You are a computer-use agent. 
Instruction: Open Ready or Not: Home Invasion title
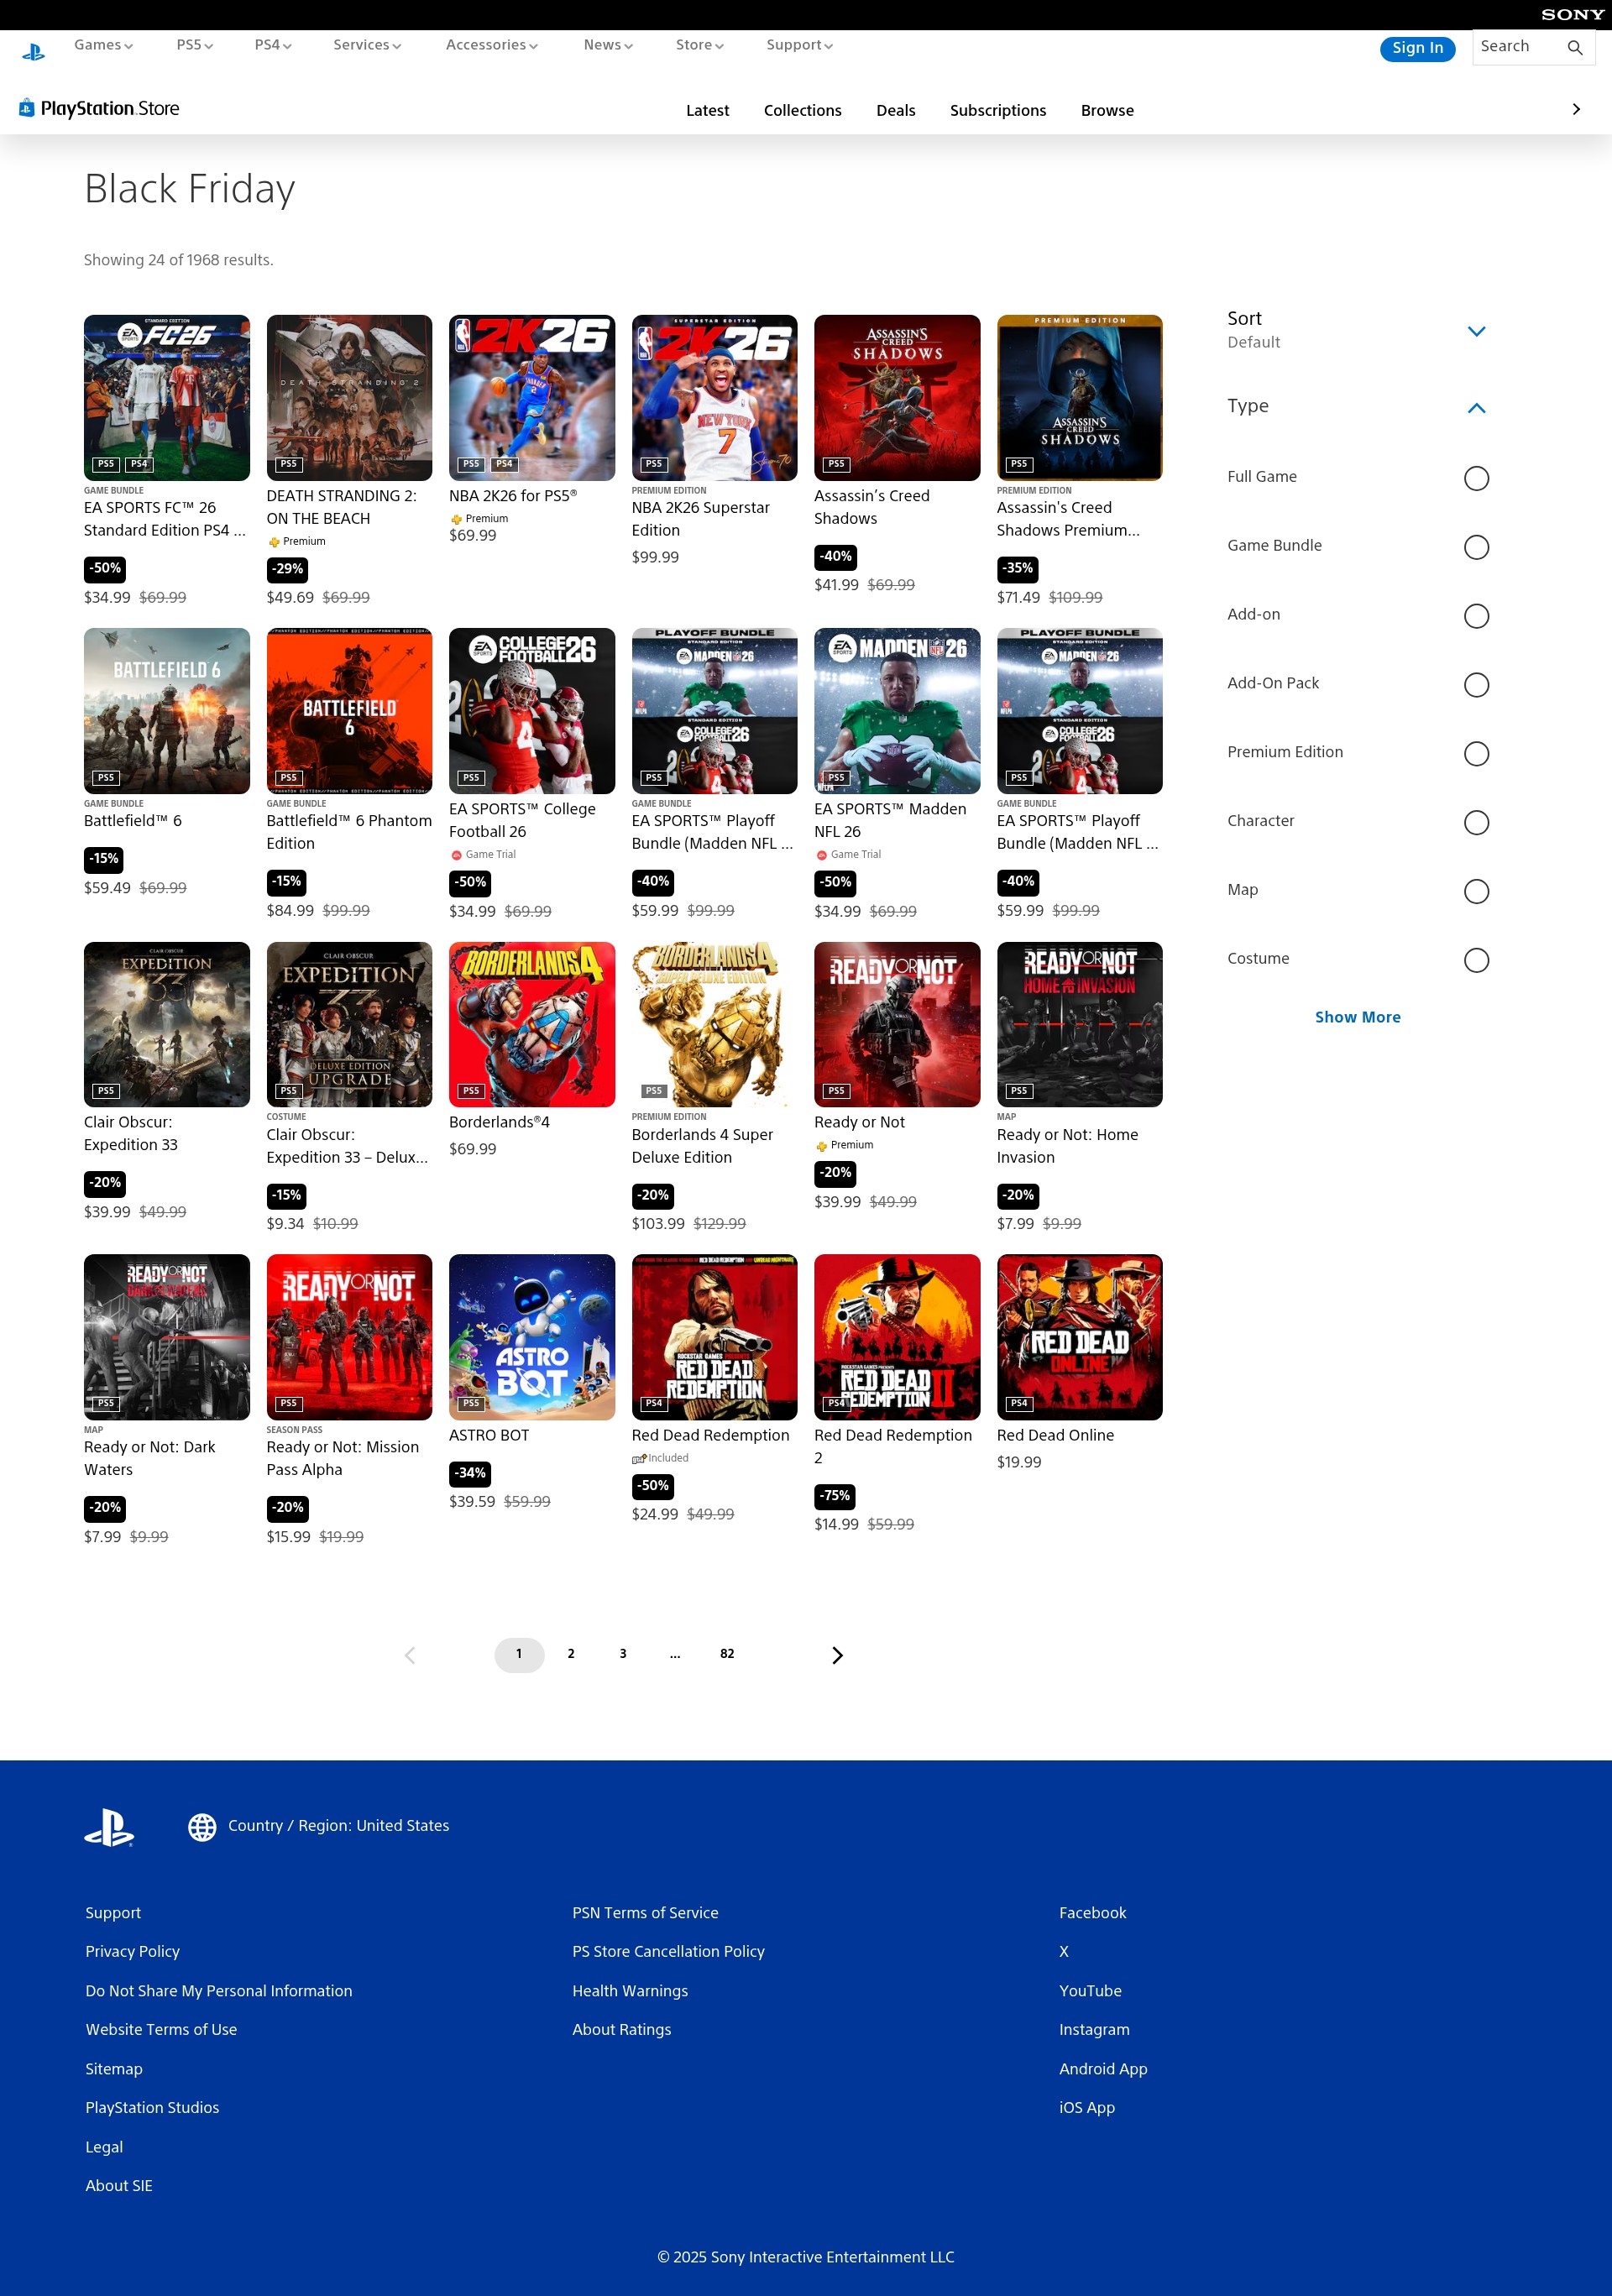click(x=1067, y=1146)
